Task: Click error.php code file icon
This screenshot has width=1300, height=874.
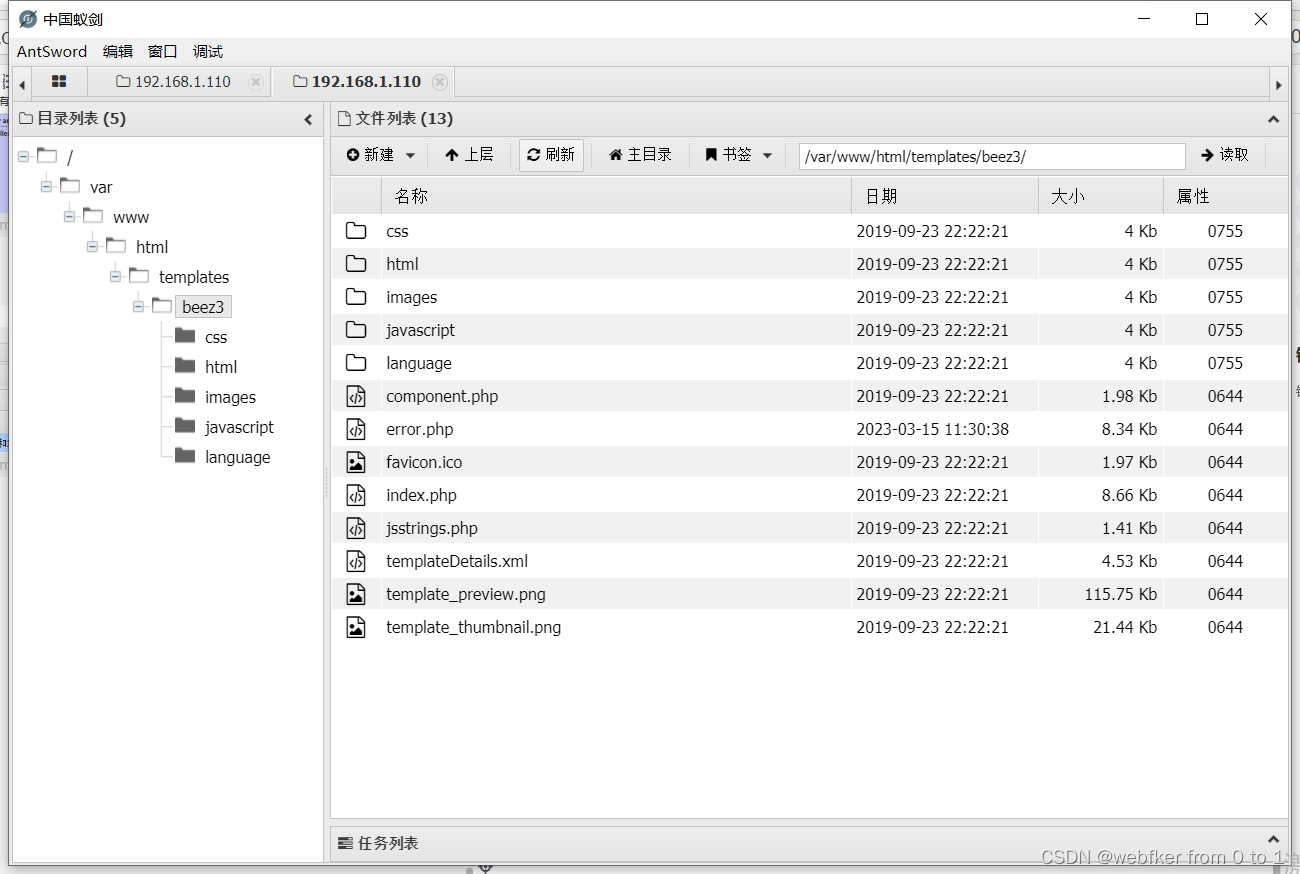Action: 356,429
